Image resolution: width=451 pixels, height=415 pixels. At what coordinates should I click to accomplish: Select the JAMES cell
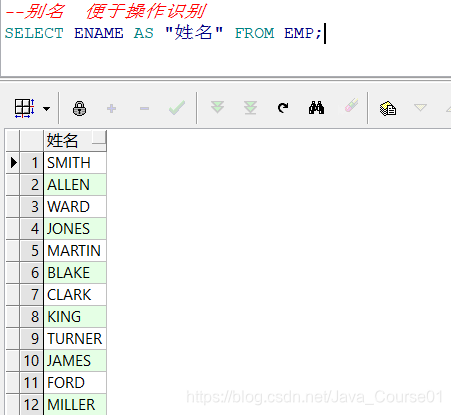point(75,361)
